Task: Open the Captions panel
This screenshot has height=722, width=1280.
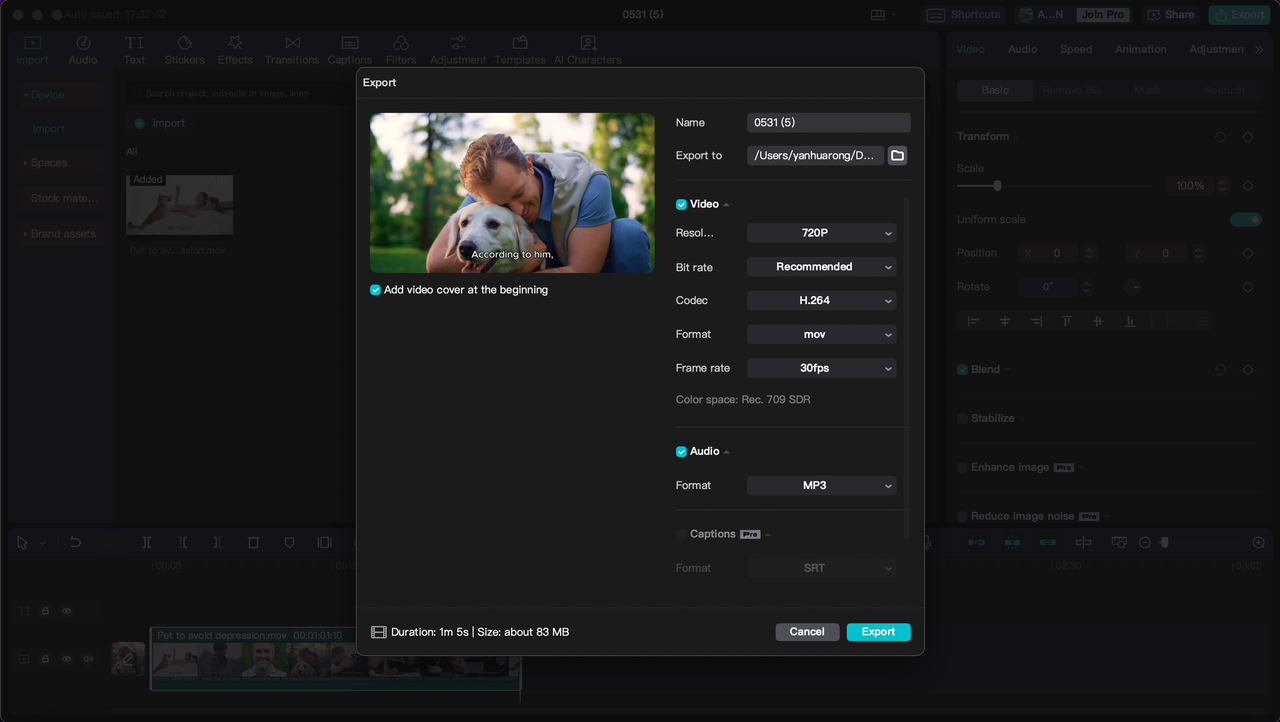Action: (x=349, y=47)
